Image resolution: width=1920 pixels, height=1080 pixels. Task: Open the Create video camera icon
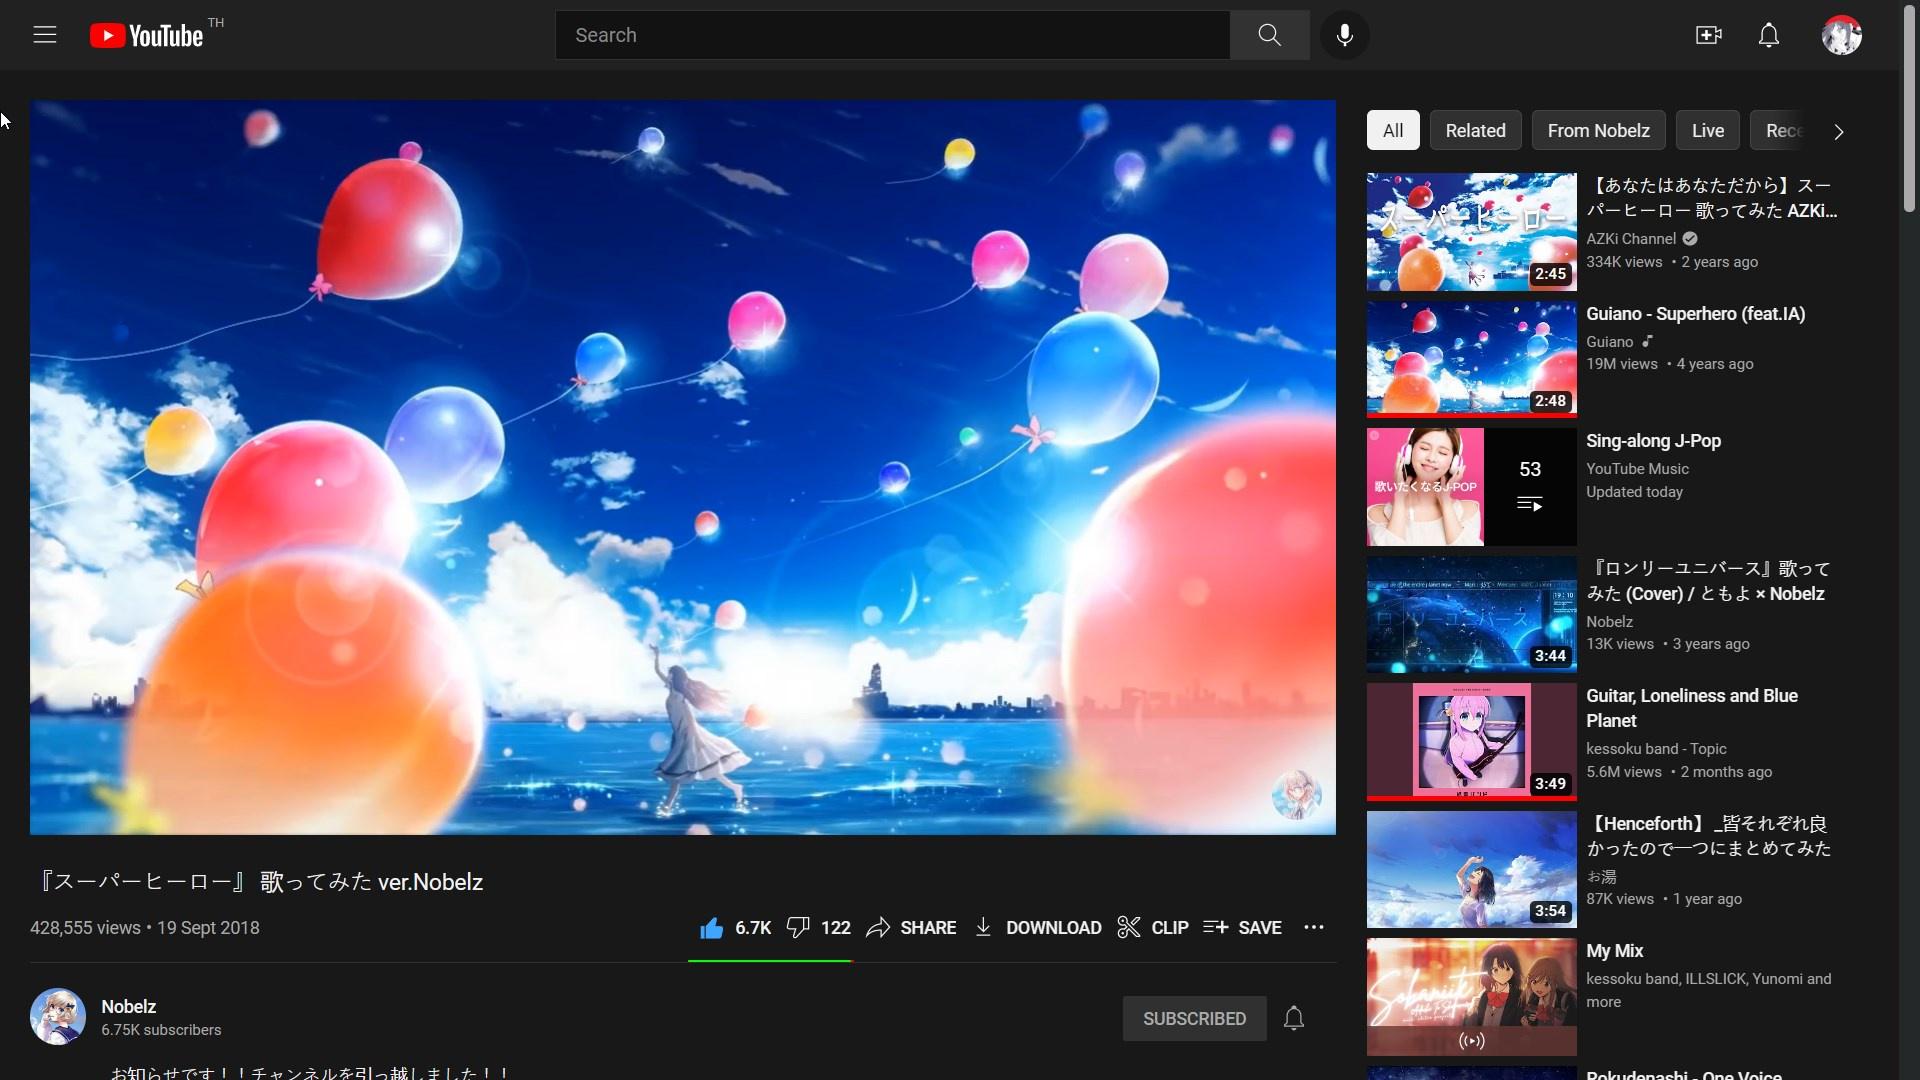1708,35
